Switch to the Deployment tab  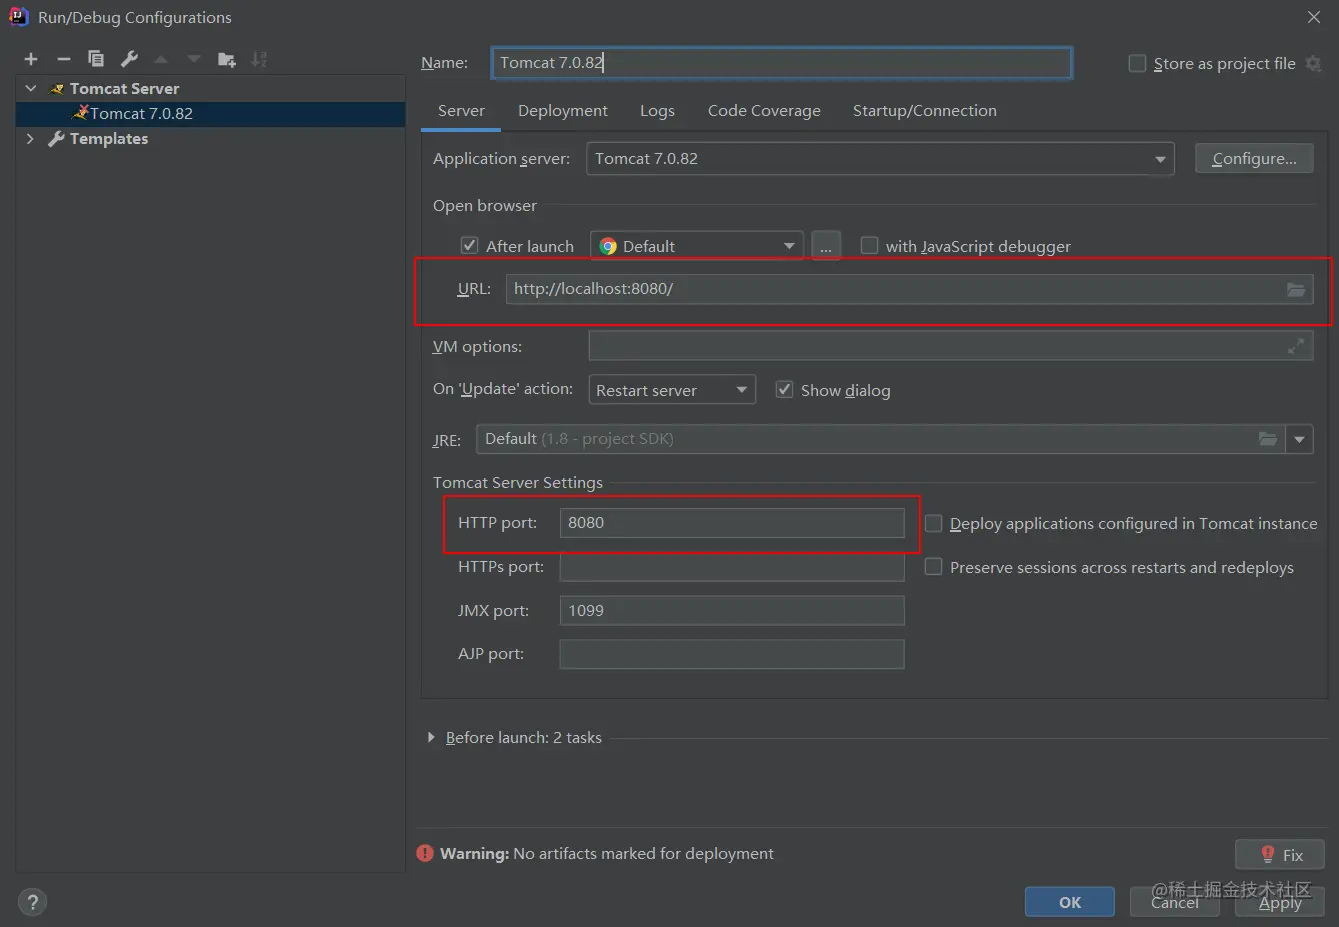coord(562,111)
